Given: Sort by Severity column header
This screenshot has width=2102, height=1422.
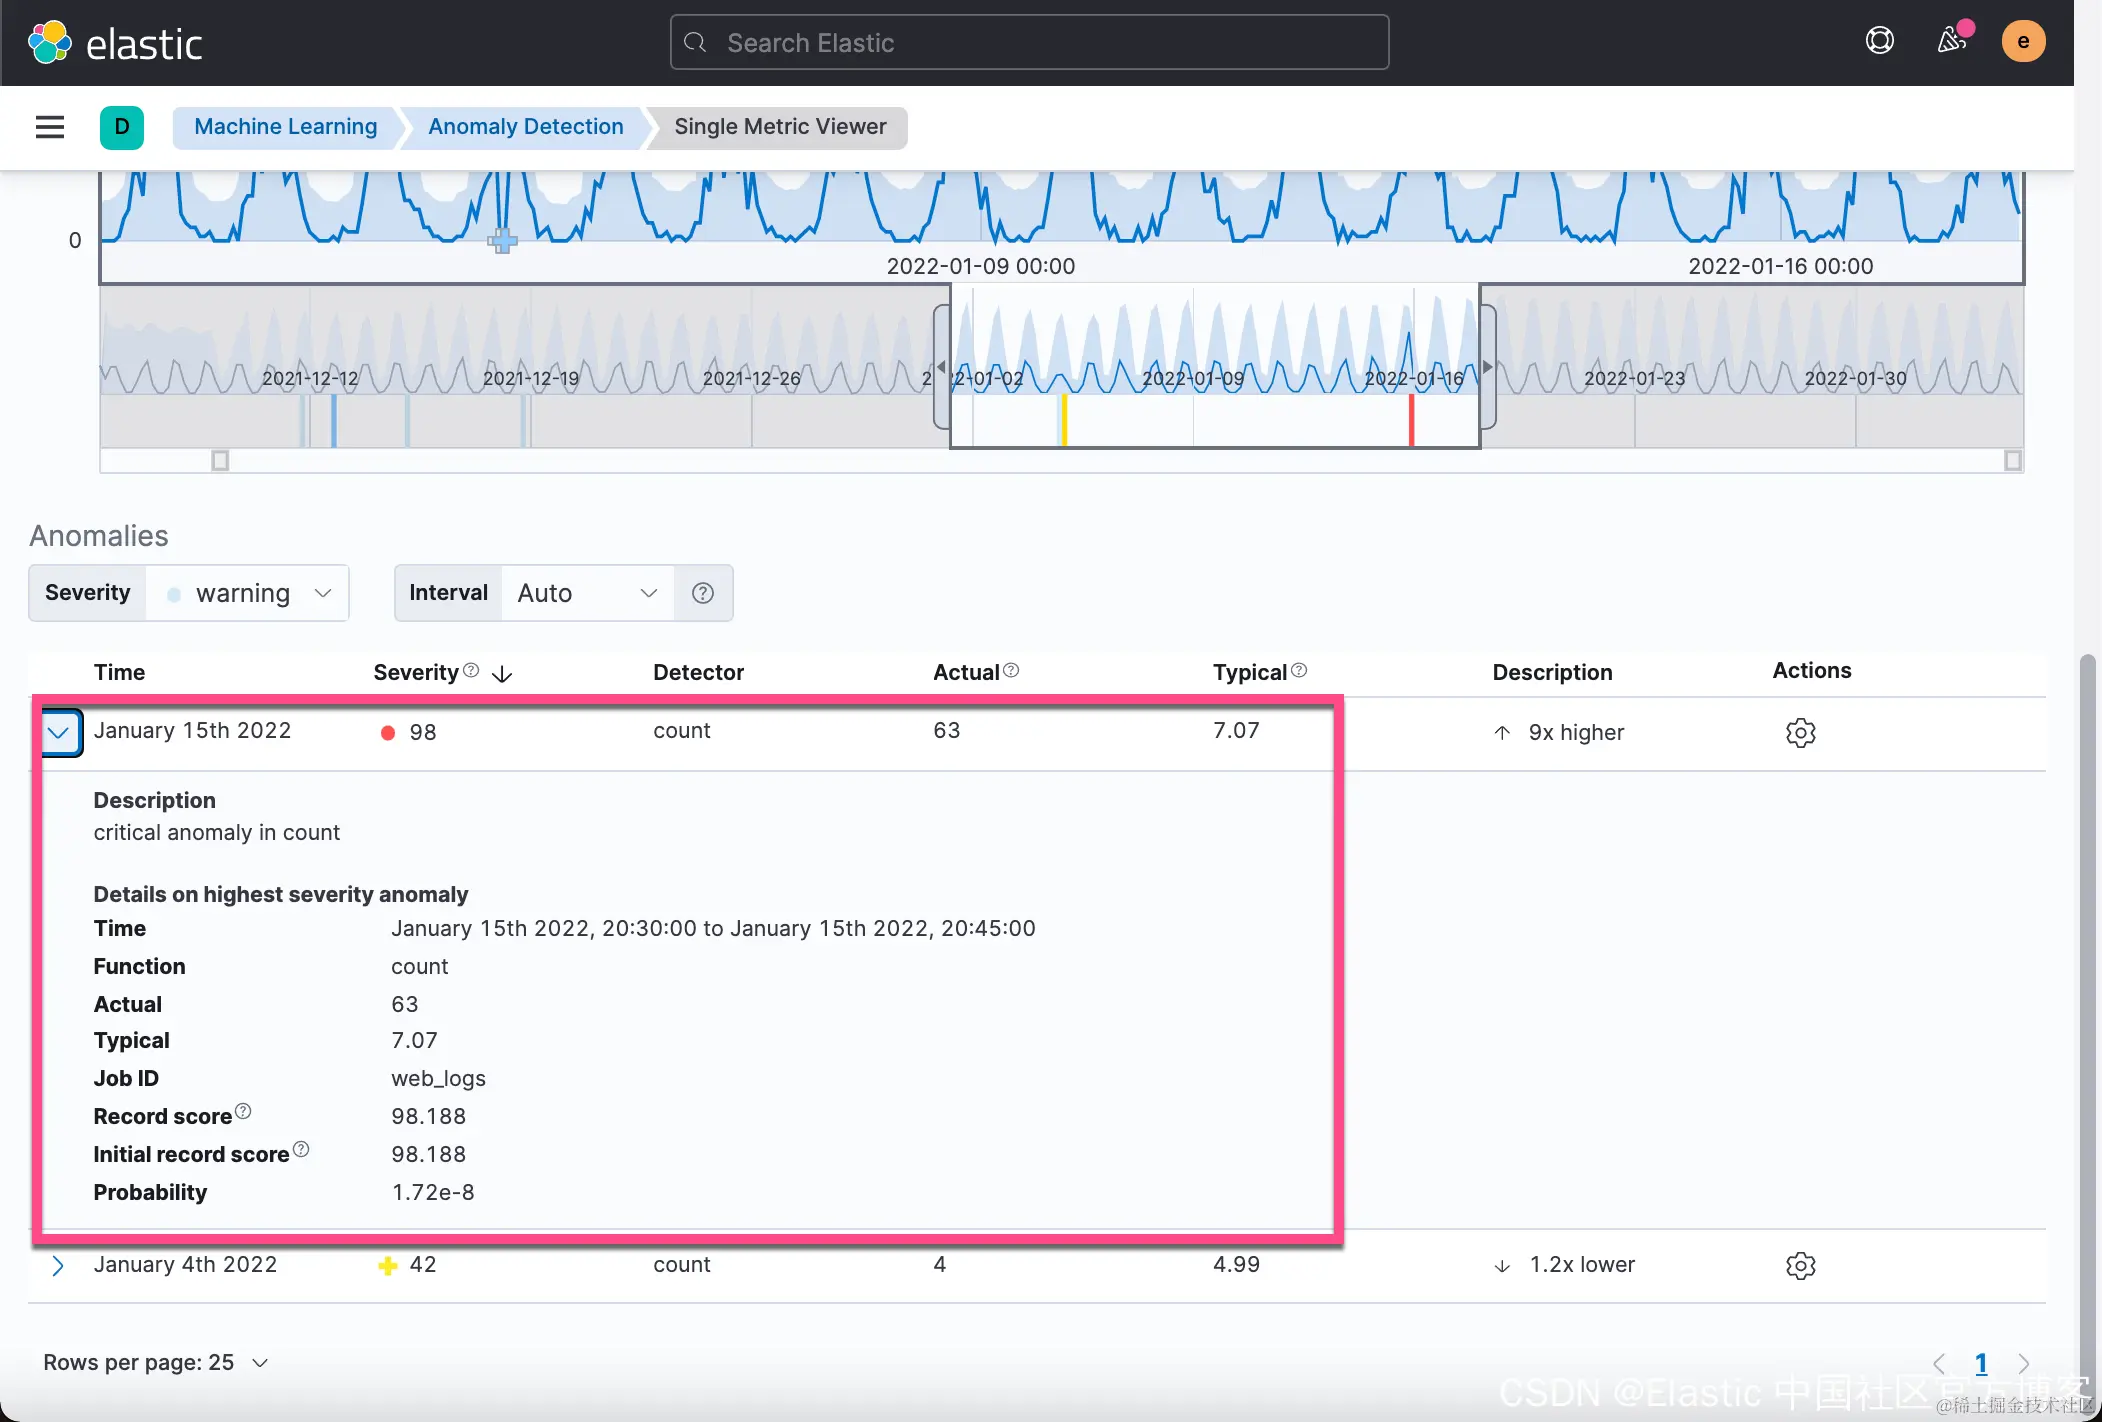Looking at the screenshot, I should click(416, 673).
